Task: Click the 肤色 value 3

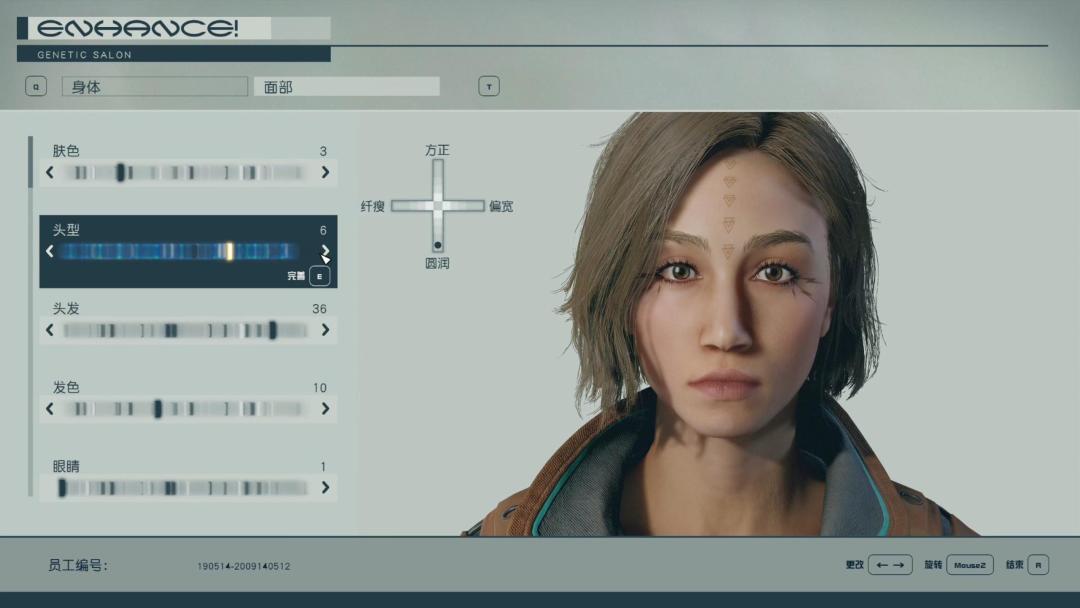Action: click(323, 151)
